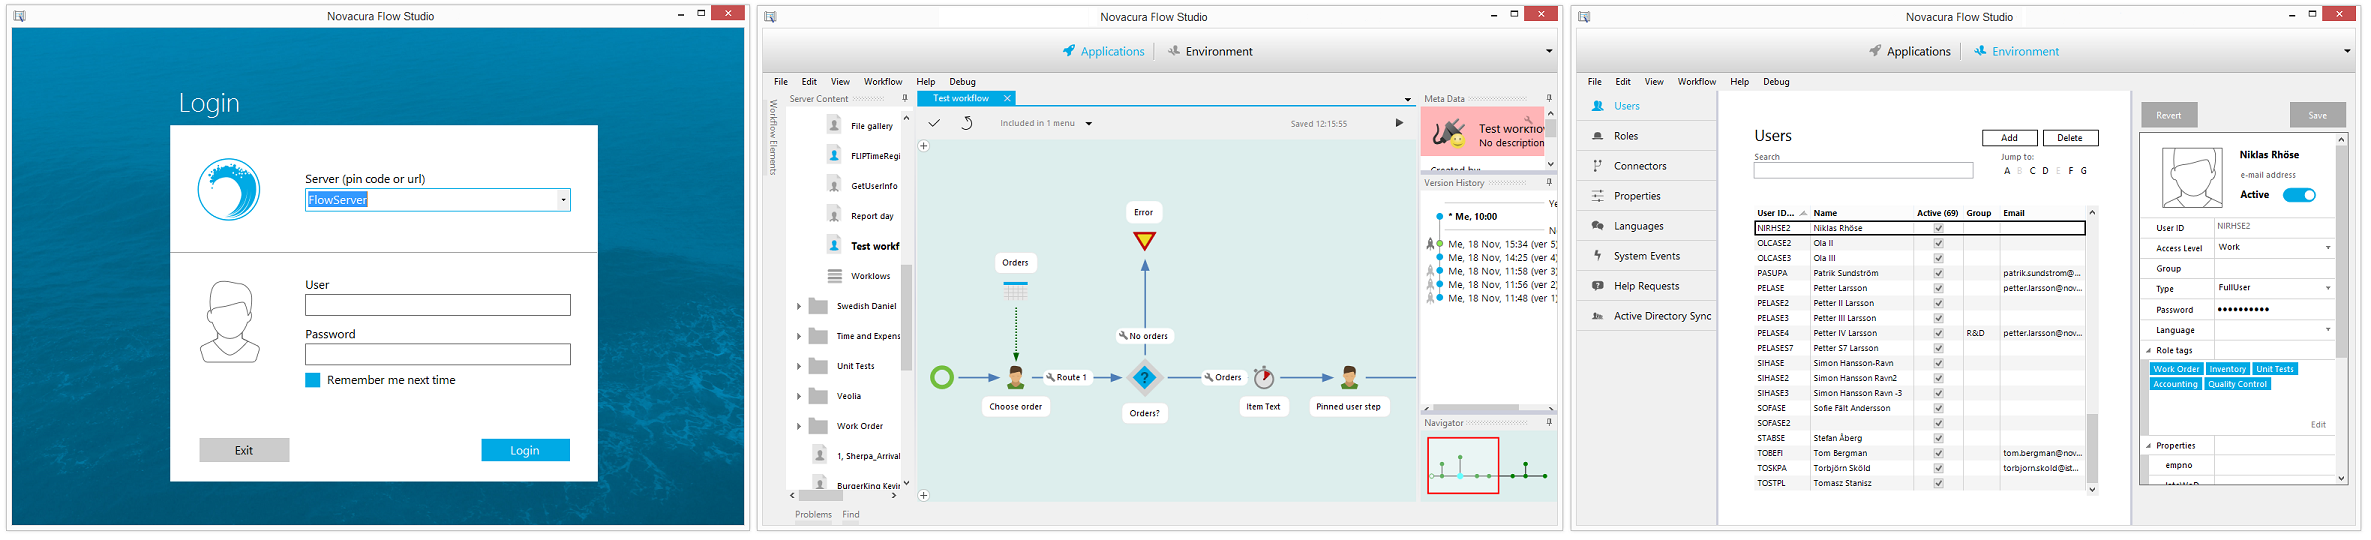Click the Users Search field
Viewport: 2371px width, 540px height.
(x=1863, y=171)
